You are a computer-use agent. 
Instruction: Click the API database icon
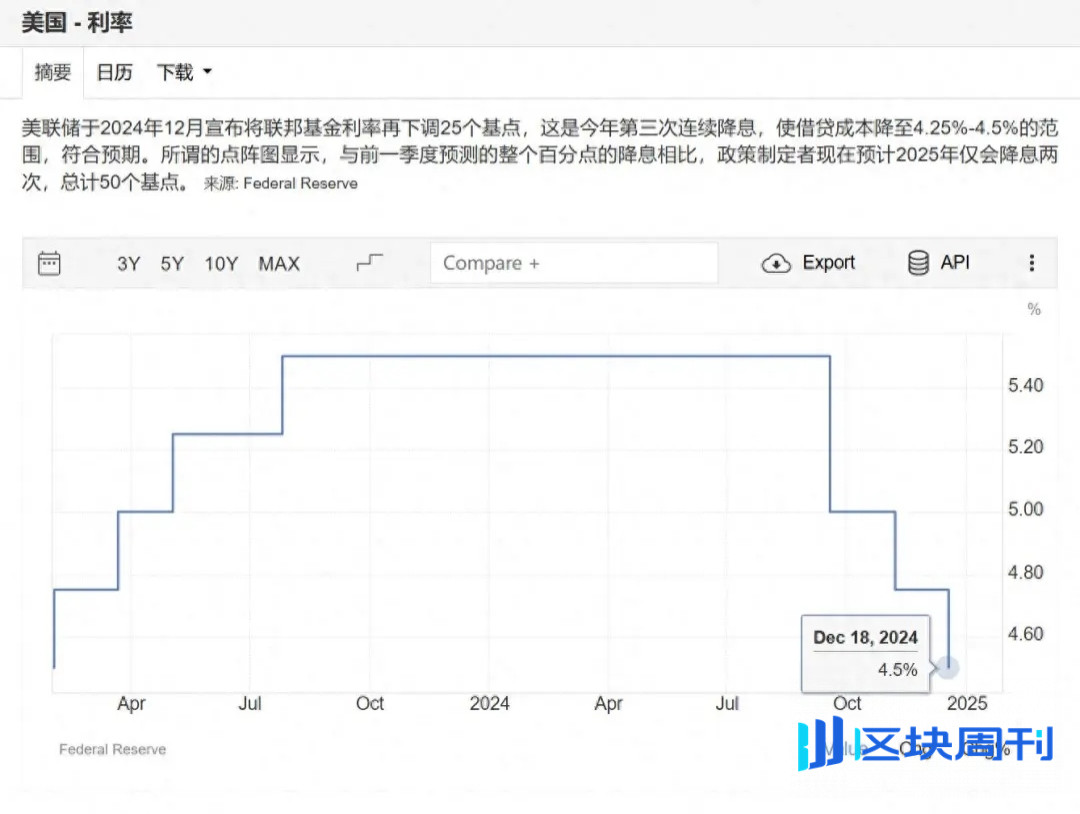917,263
